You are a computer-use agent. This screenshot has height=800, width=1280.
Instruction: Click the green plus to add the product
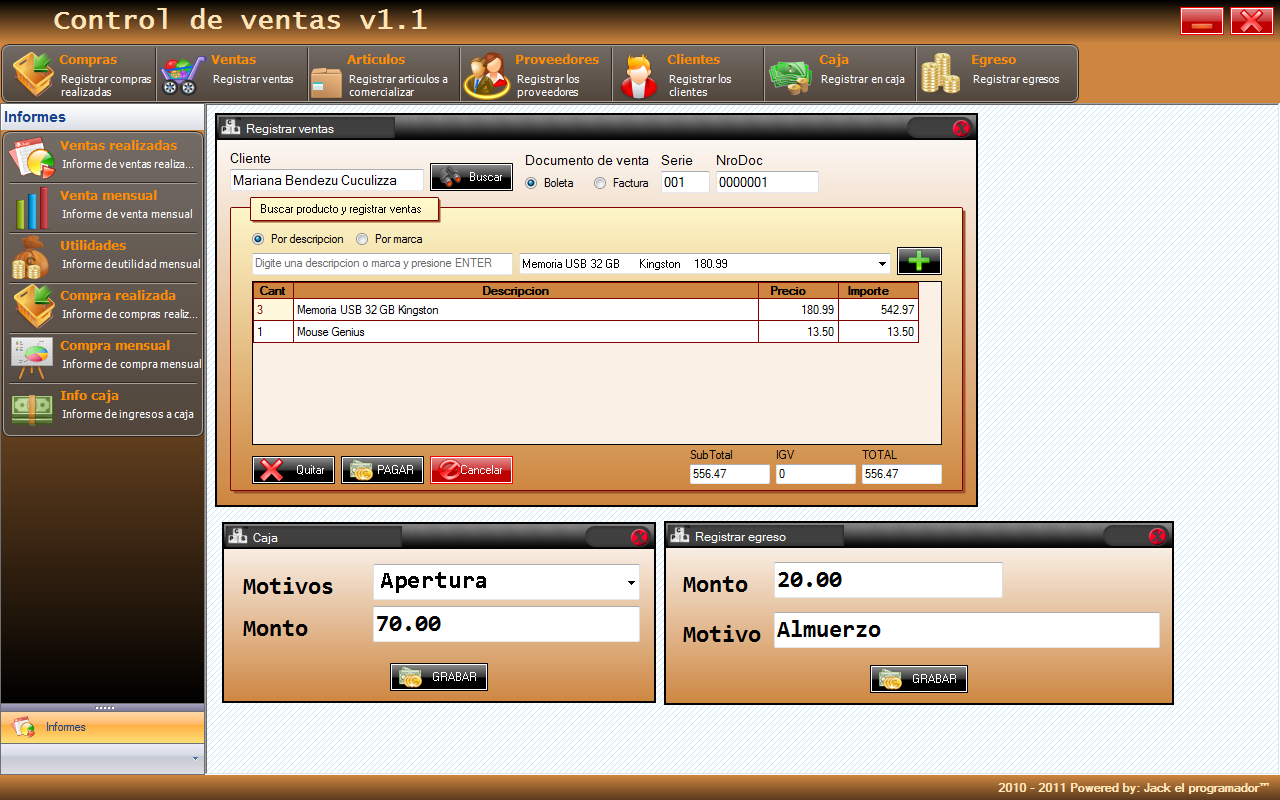click(919, 260)
